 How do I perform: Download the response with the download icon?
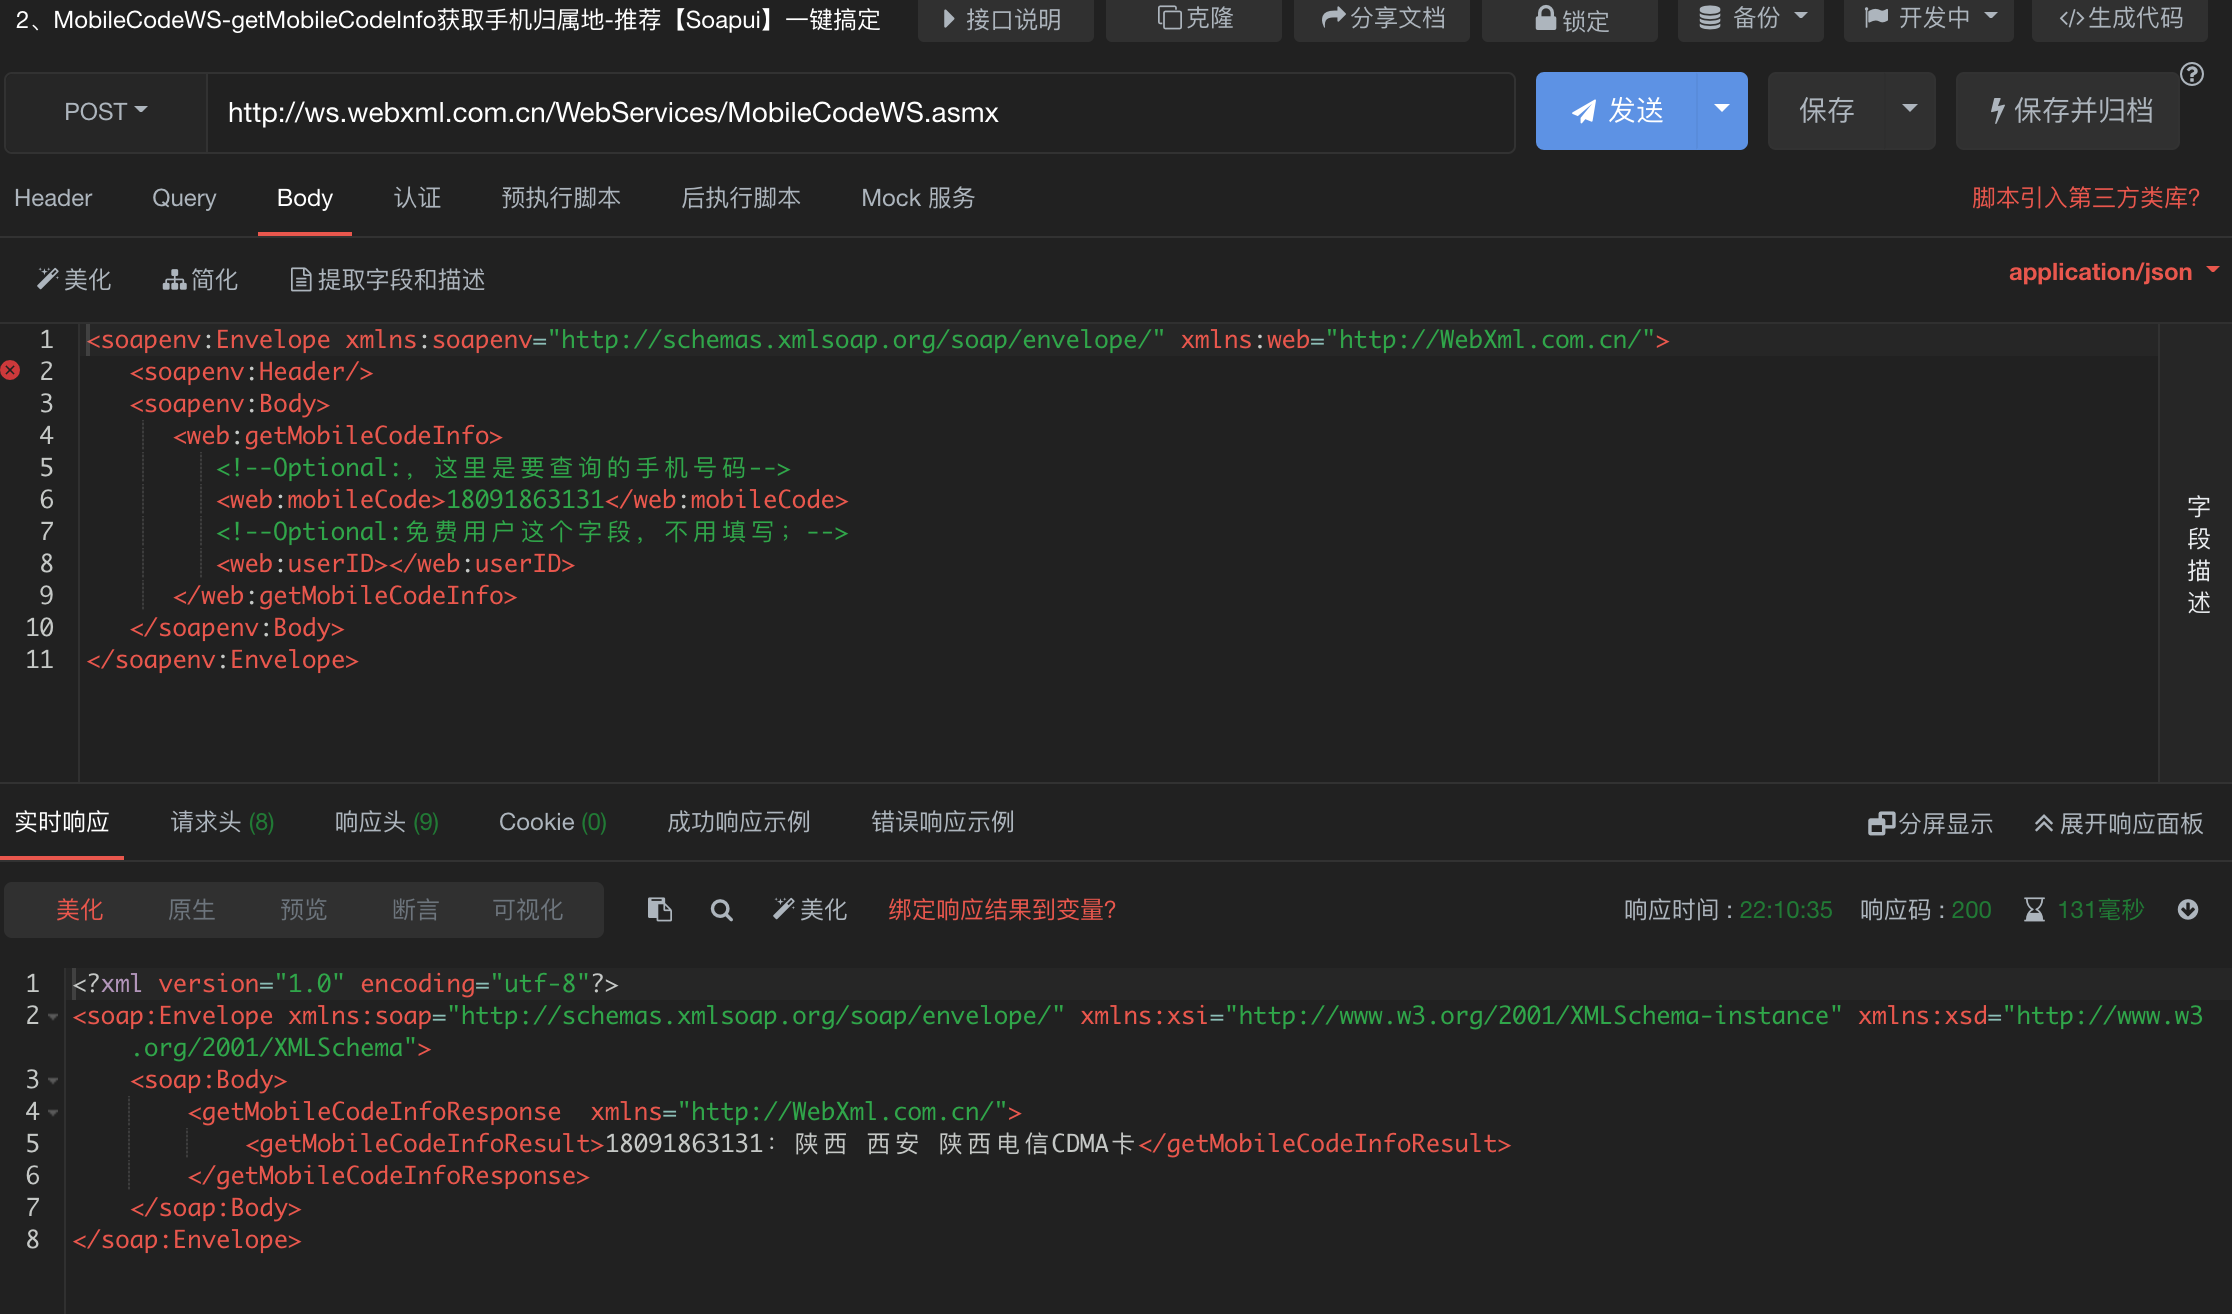click(x=2188, y=909)
